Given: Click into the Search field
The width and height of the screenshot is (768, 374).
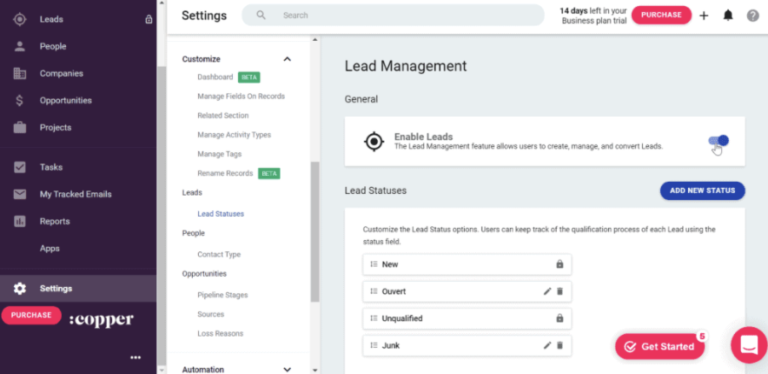Looking at the screenshot, I should pos(393,15).
